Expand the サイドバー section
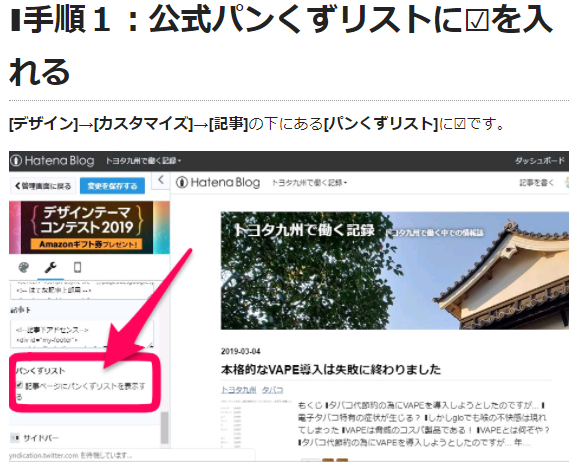Image resolution: width=577 pixels, height=465 pixels. coord(35,438)
